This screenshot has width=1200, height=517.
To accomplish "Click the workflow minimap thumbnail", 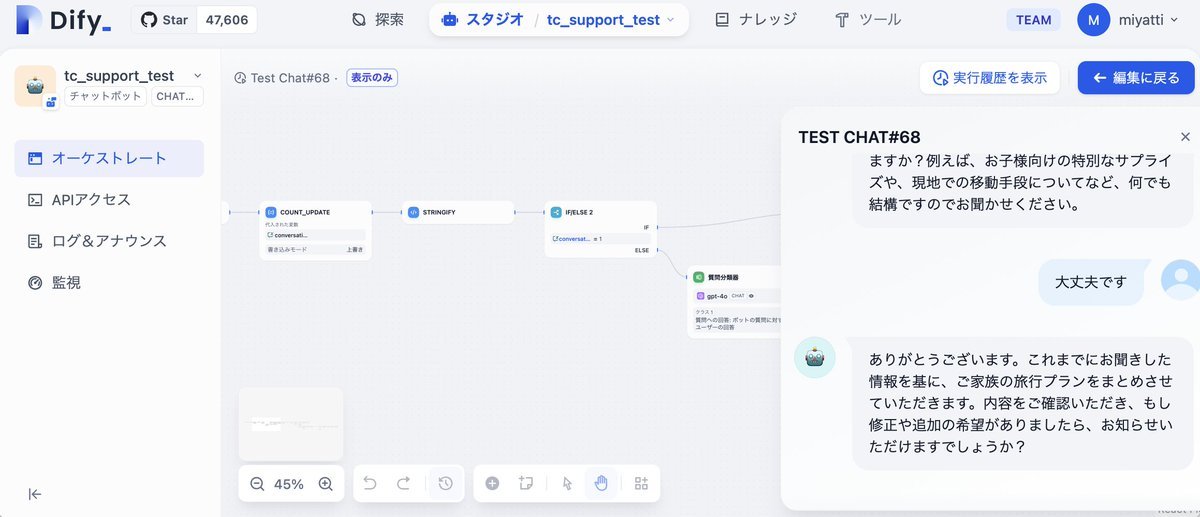I will coord(291,424).
